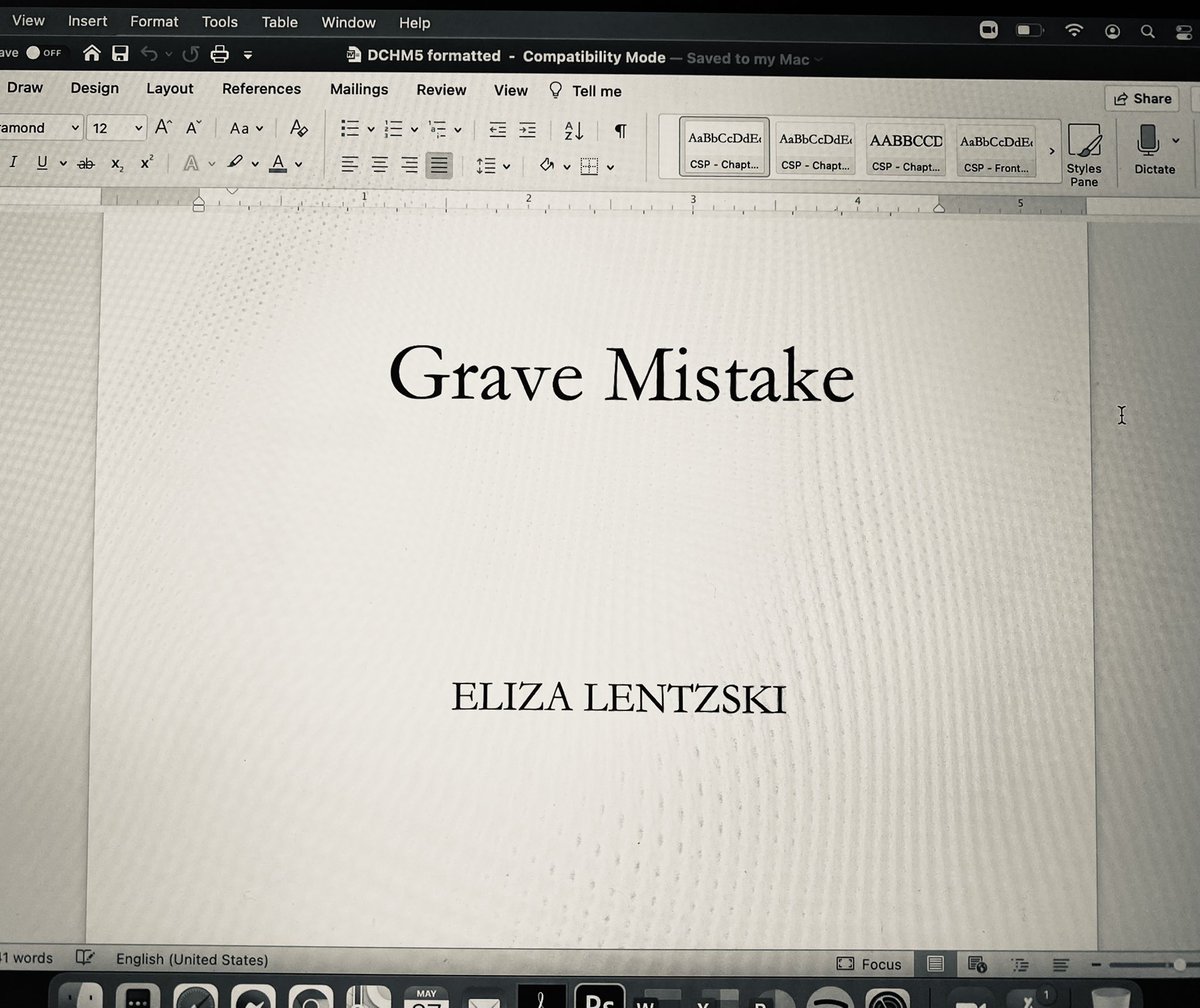Print the document using printer icon
Viewport: 1200px width, 1008px height.
click(219, 54)
